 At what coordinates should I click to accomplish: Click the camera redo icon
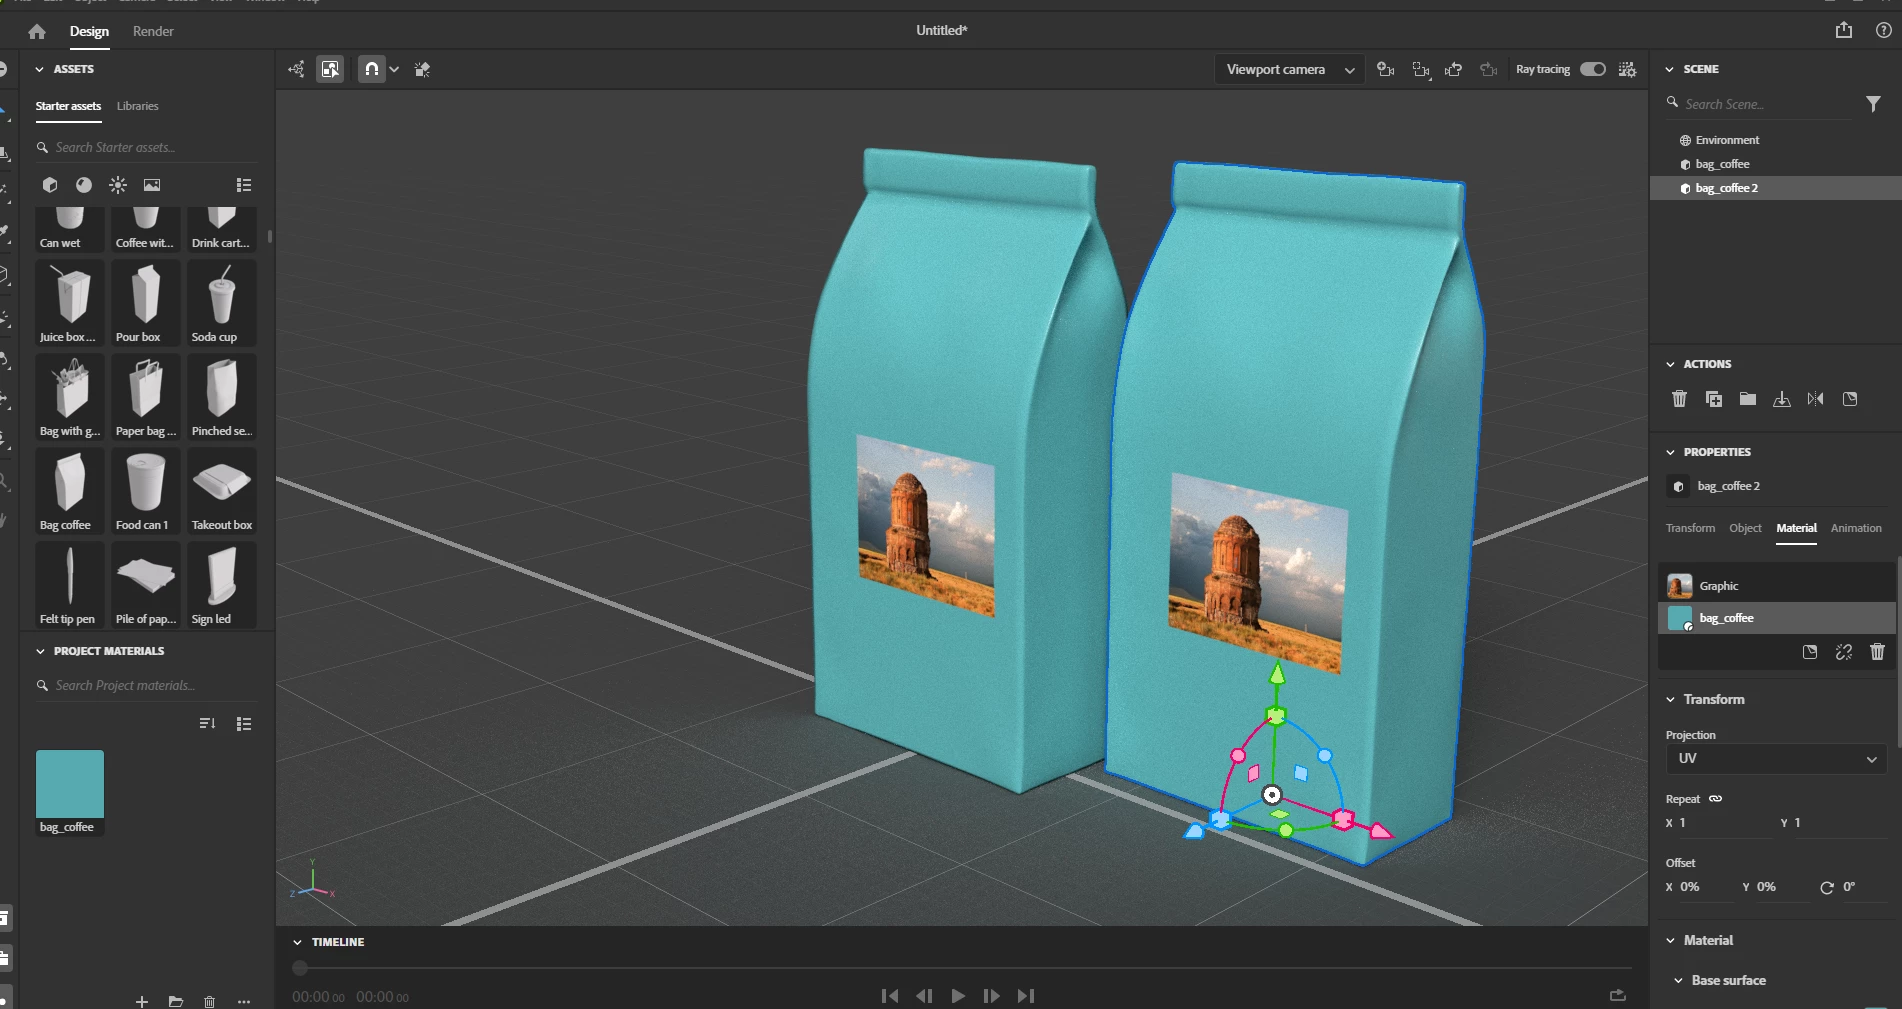click(1489, 69)
